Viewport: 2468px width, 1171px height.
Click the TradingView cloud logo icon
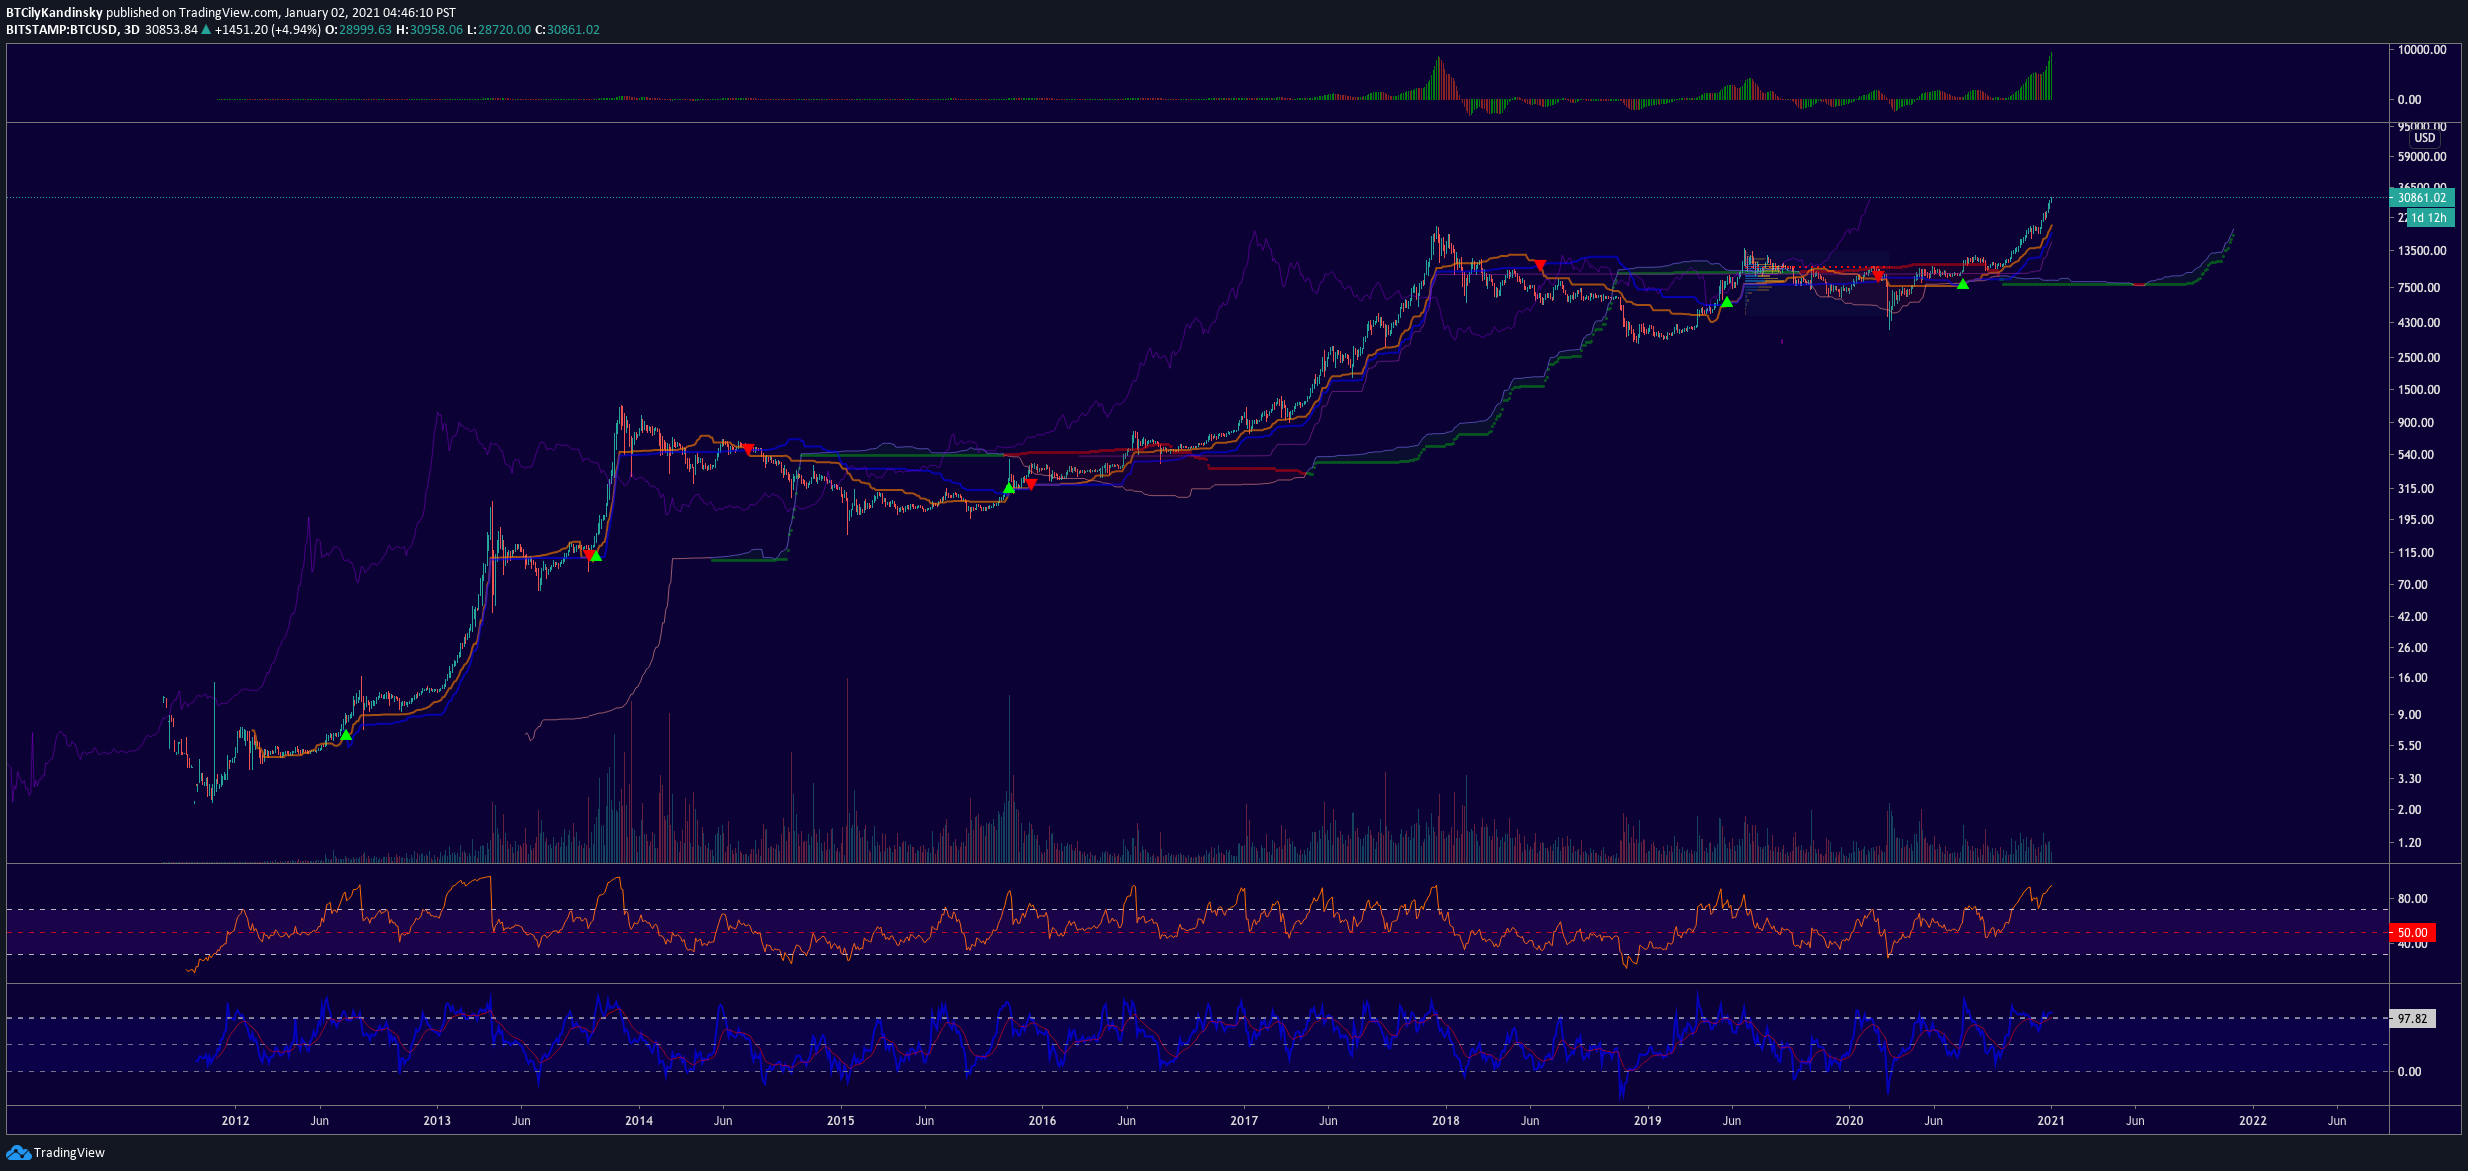click(x=18, y=1153)
